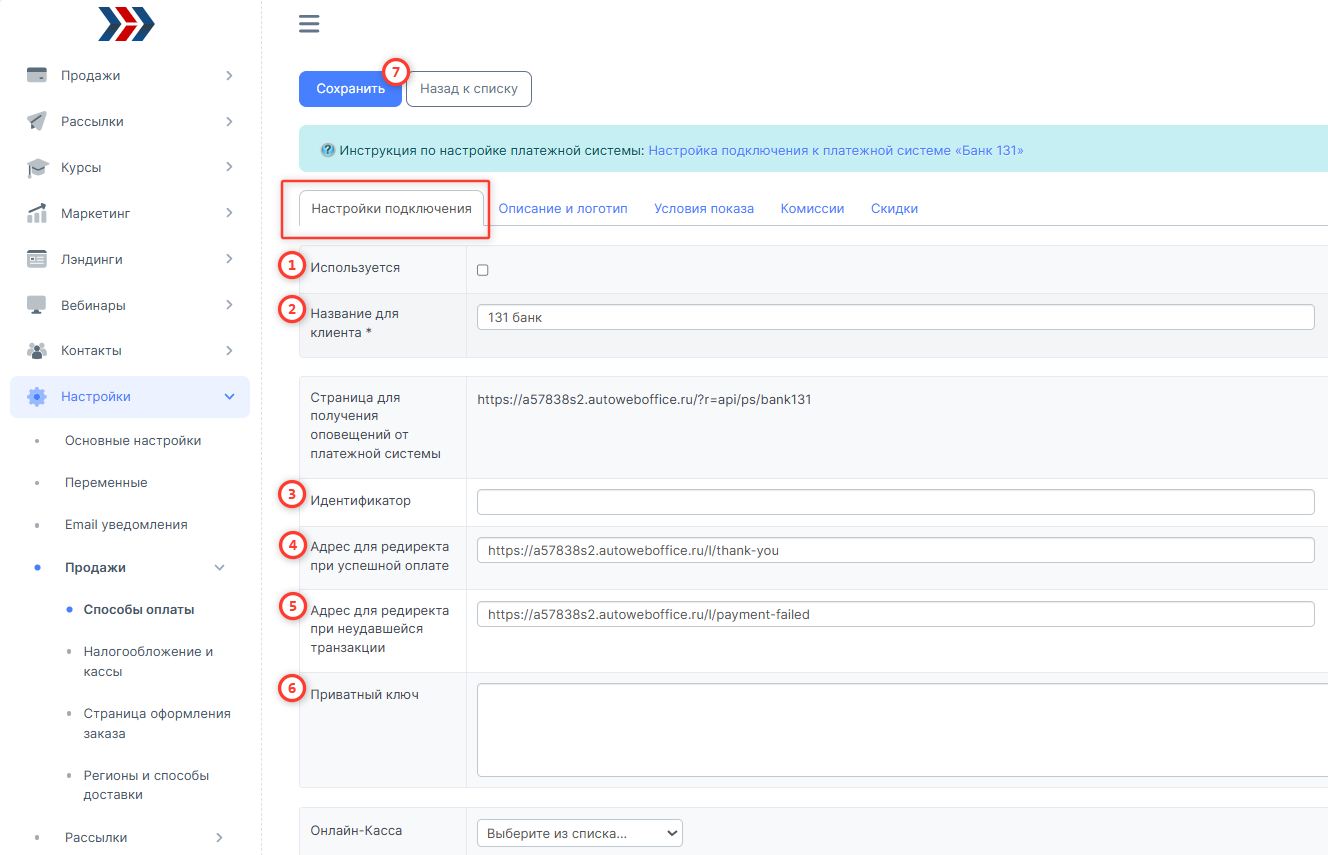Screen dimensions: 1328x855
Task: Collapse the Настройки sidebar section
Action: click(229, 397)
